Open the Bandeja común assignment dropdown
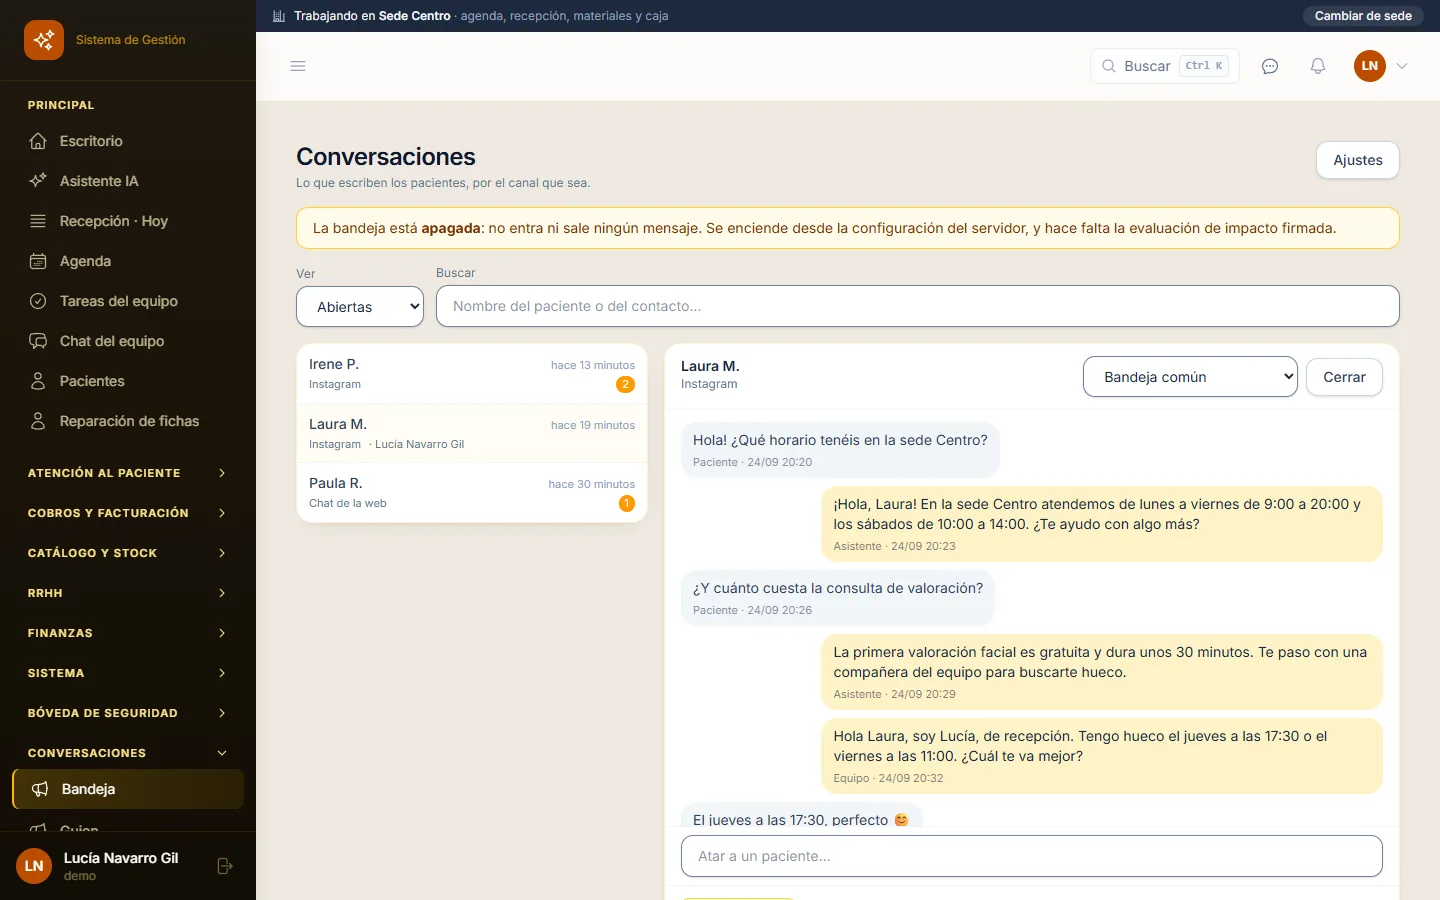1440x900 pixels. tap(1190, 377)
